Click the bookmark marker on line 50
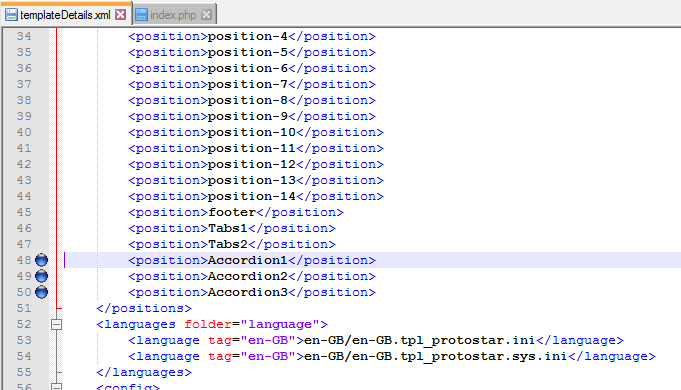Screen dimensions: 681x390 click(x=41, y=292)
